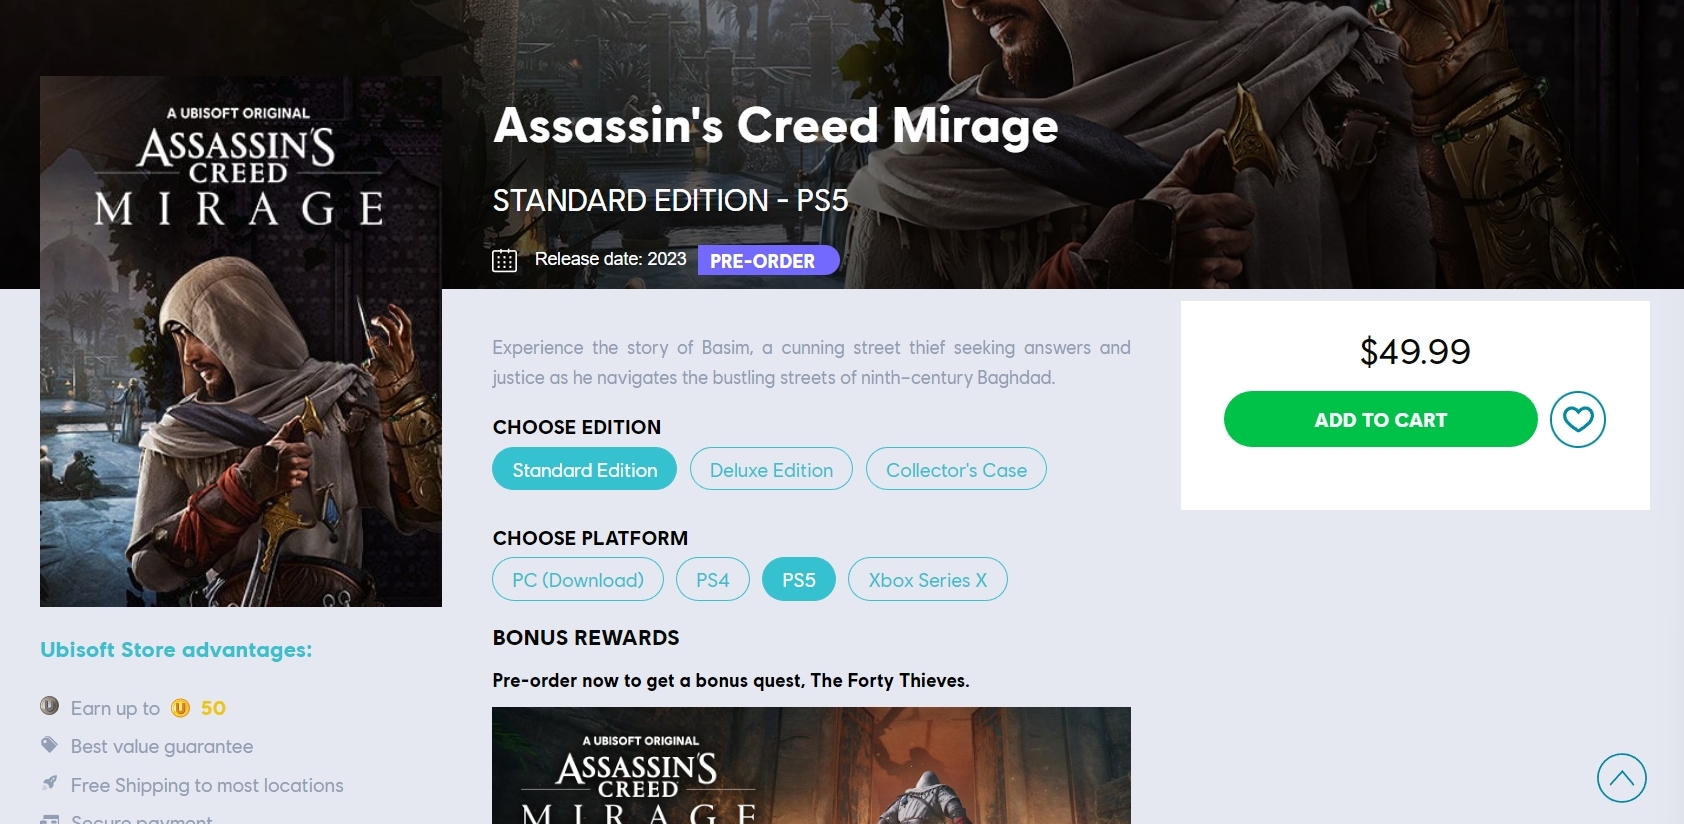The image size is (1684, 824).
Task: Click the rocket icon for Free Shipping
Action: tap(49, 783)
